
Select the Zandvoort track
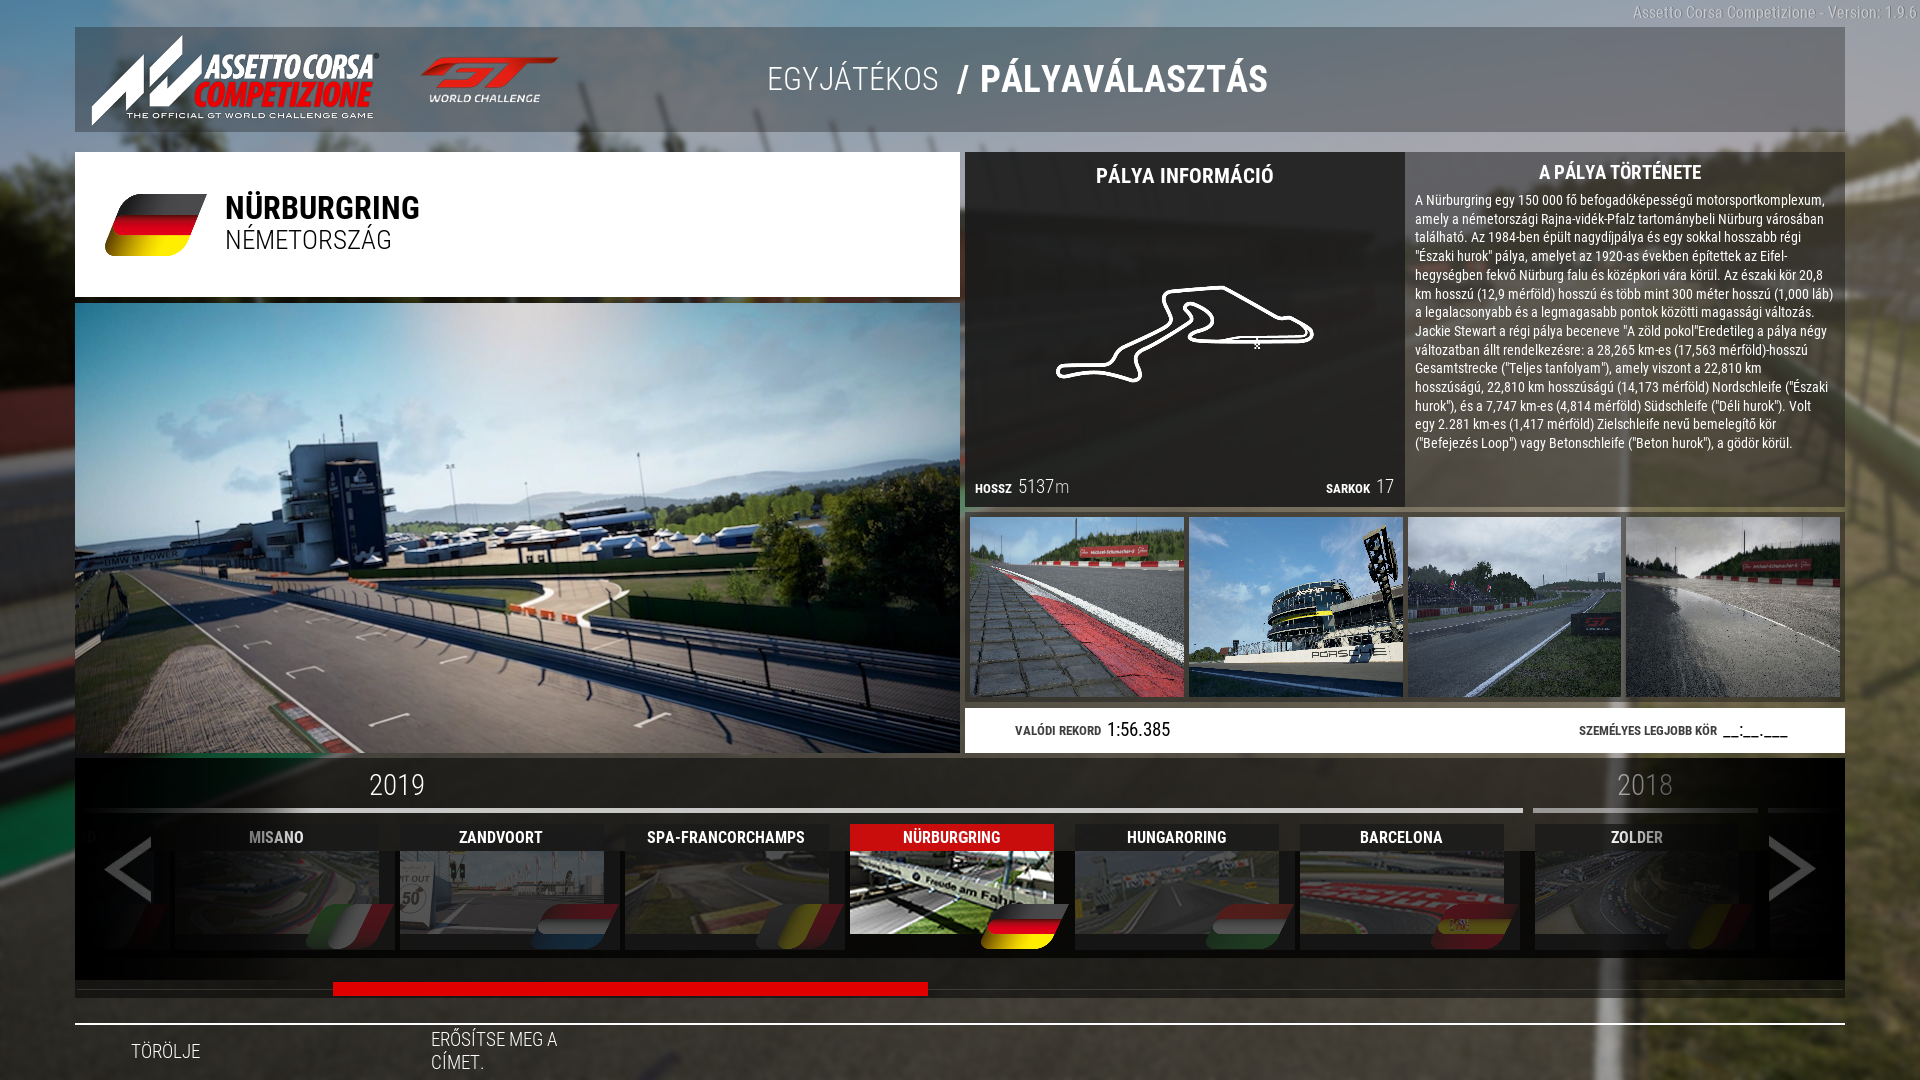[x=501, y=886]
